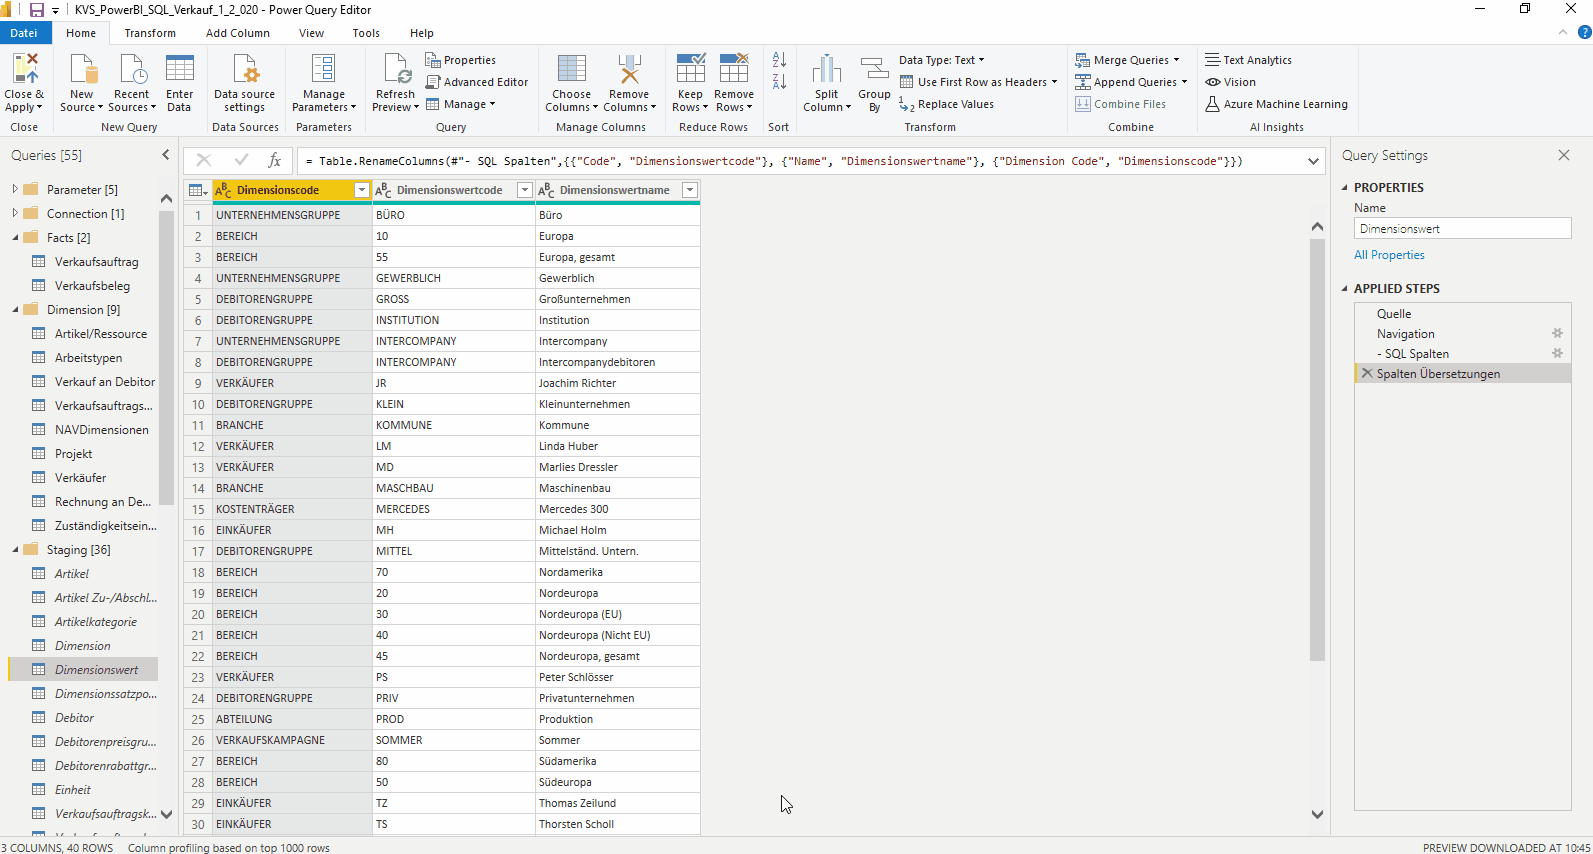Select the Artikel/Ressource query
This screenshot has height=854, width=1593.
pos(100,333)
